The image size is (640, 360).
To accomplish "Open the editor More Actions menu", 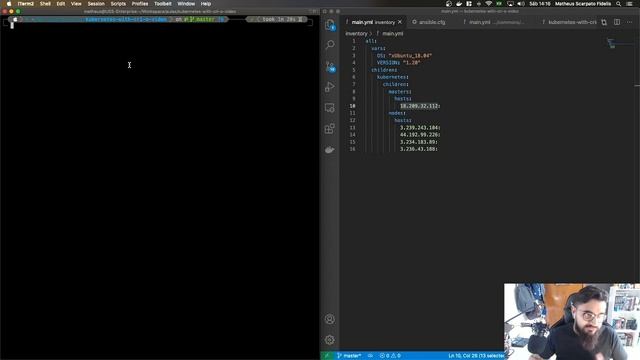I will pyautogui.click(x=629, y=22).
